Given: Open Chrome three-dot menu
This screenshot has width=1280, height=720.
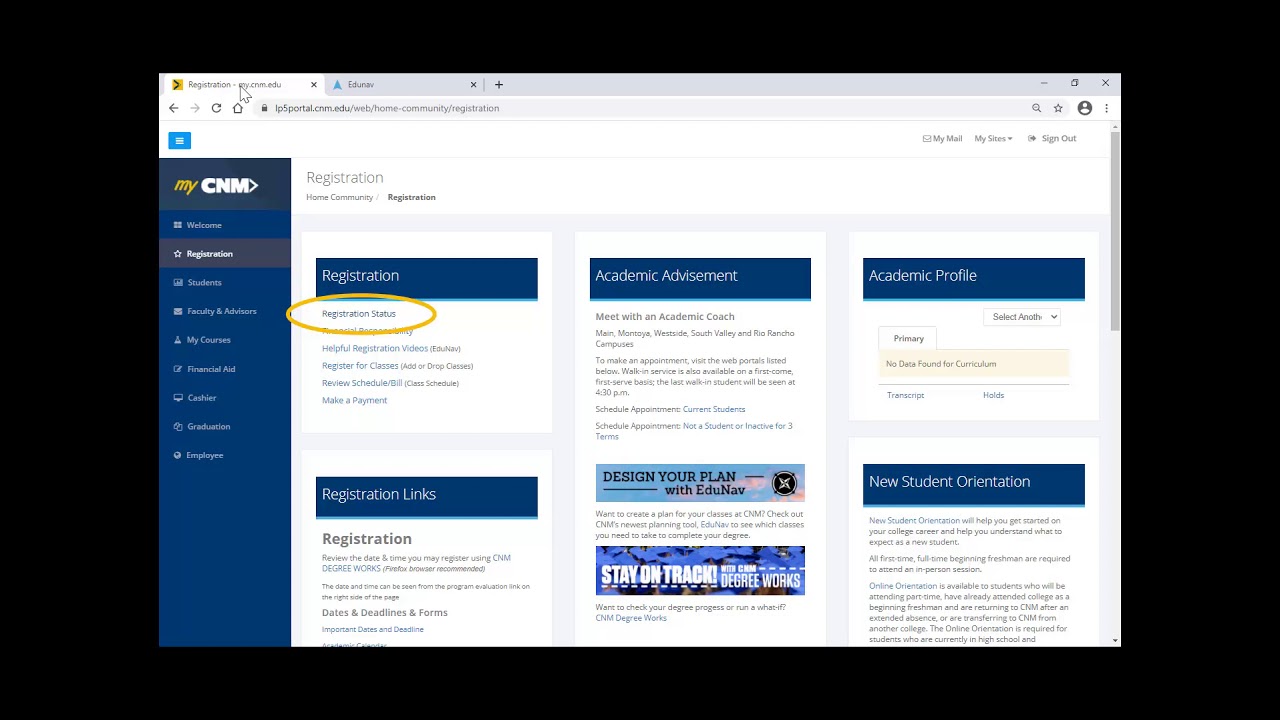Looking at the screenshot, I should point(1106,108).
